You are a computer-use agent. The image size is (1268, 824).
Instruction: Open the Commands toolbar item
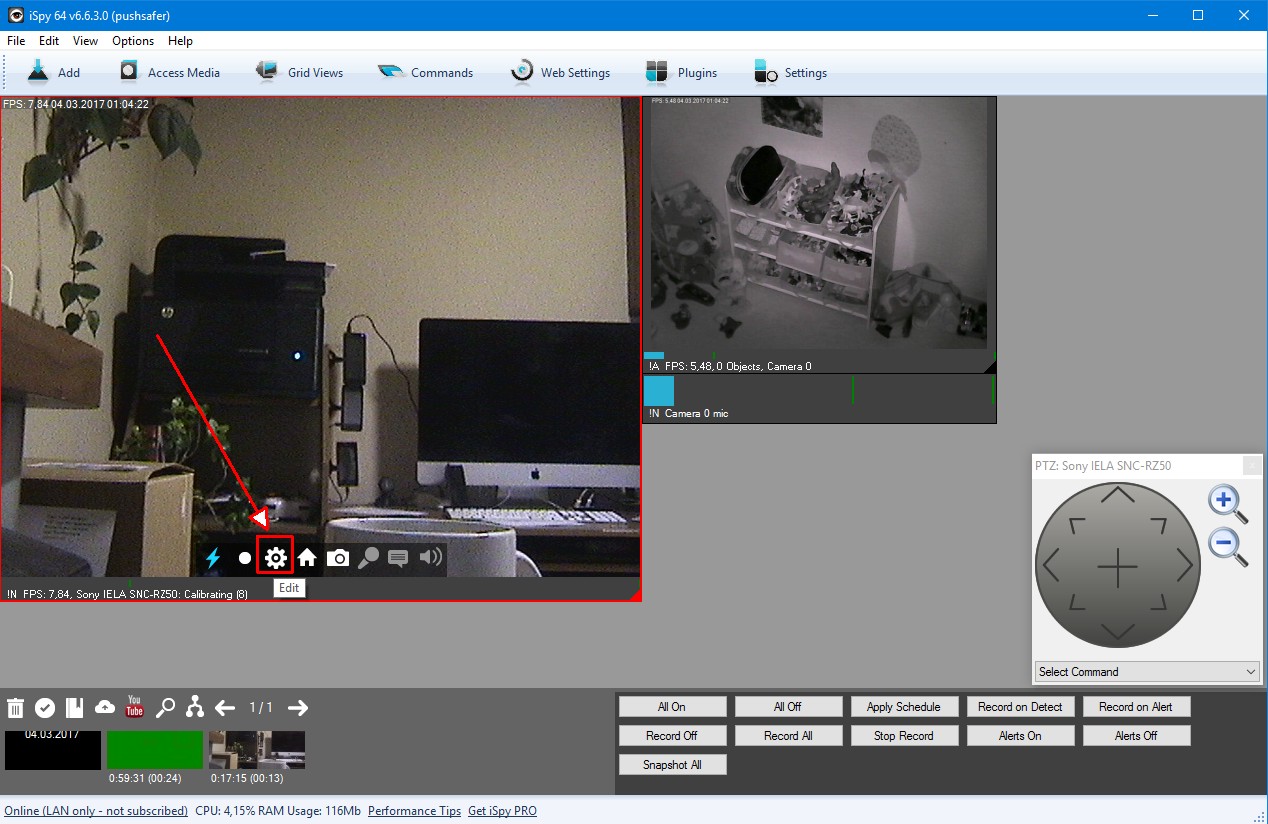(425, 72)
